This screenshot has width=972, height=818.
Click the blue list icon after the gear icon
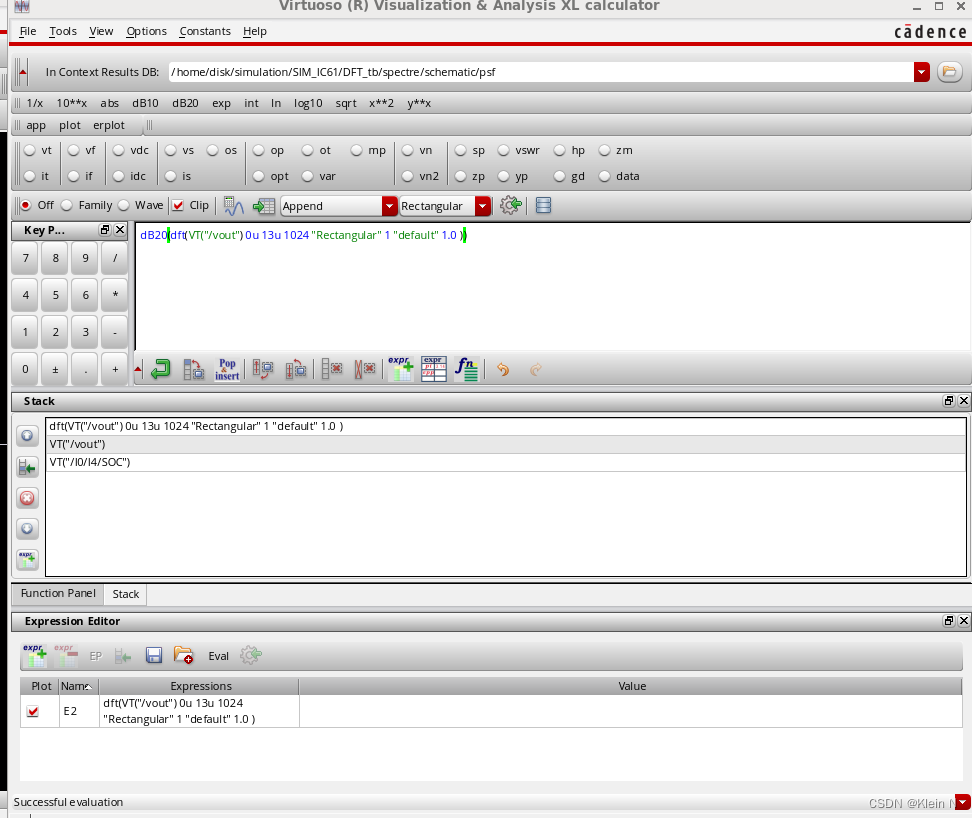coord(543,205)
